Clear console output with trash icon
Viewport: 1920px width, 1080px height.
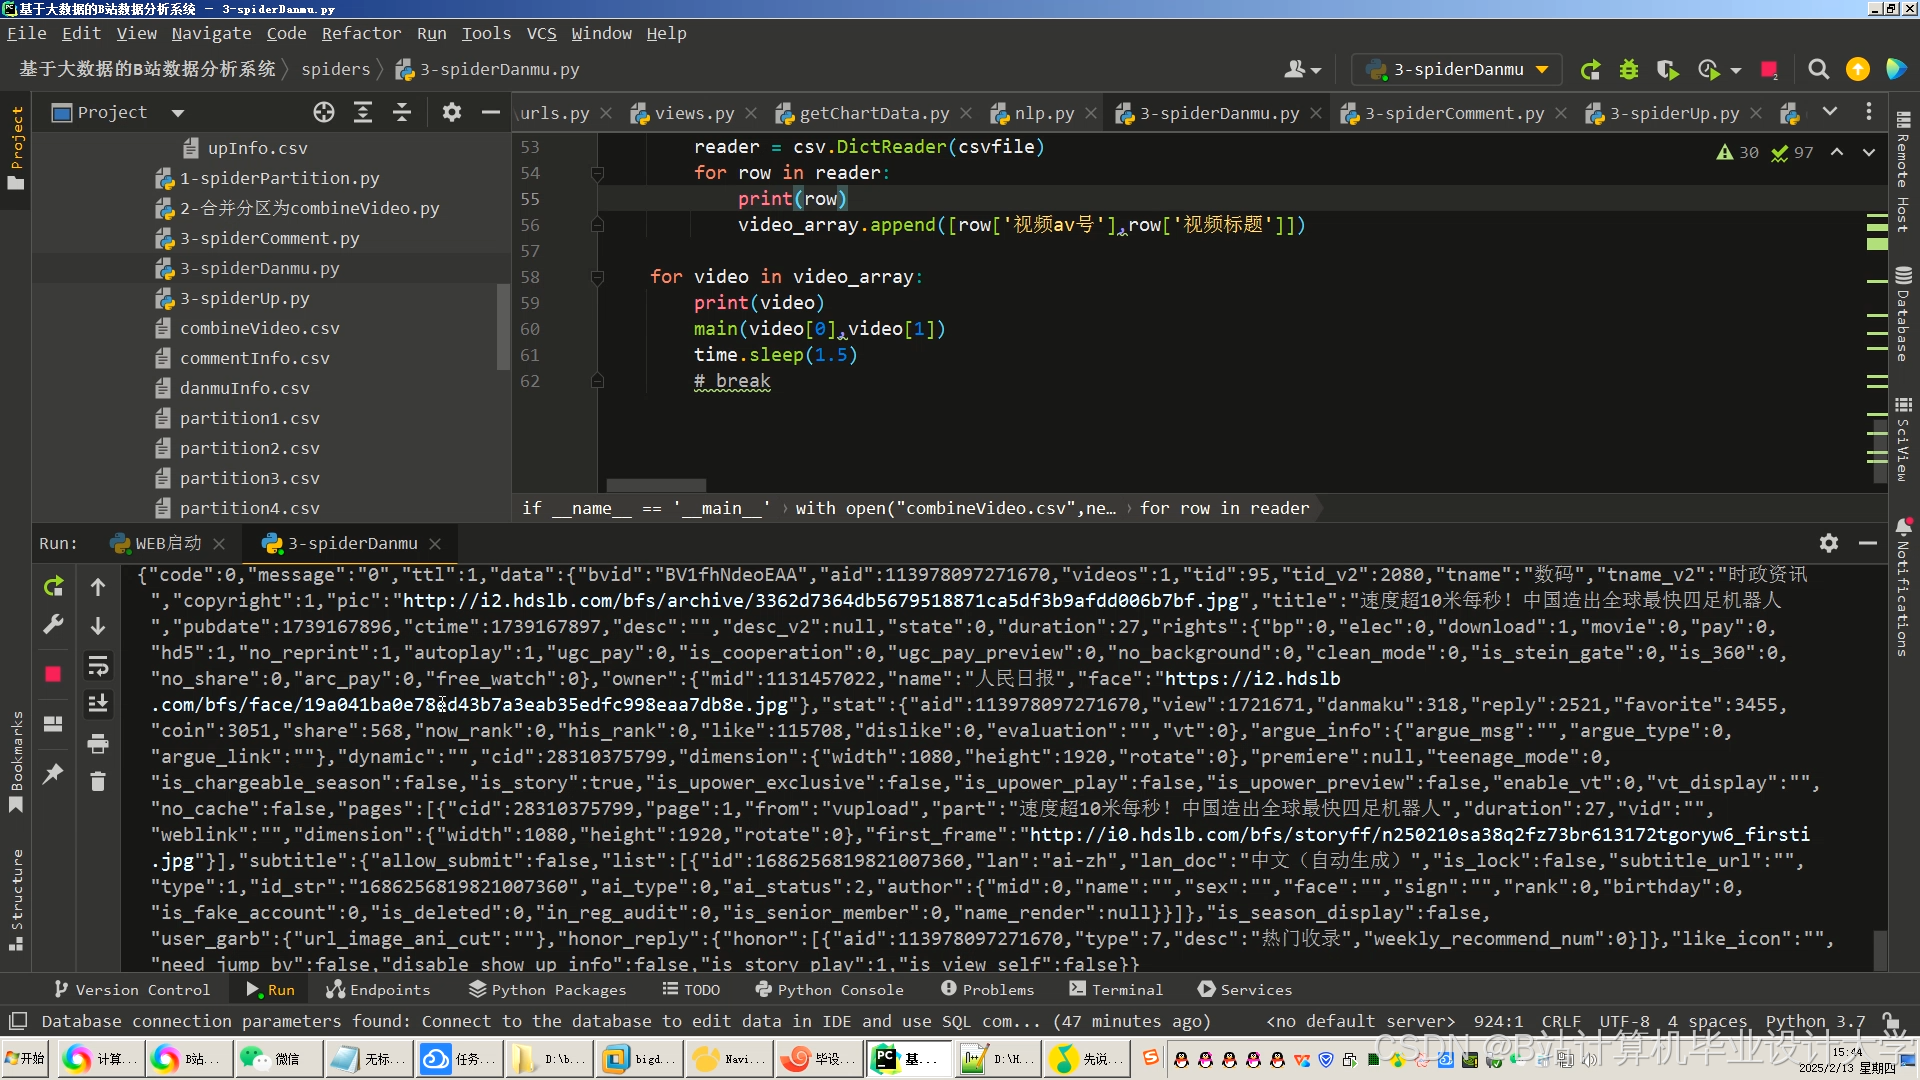point(98,781)
